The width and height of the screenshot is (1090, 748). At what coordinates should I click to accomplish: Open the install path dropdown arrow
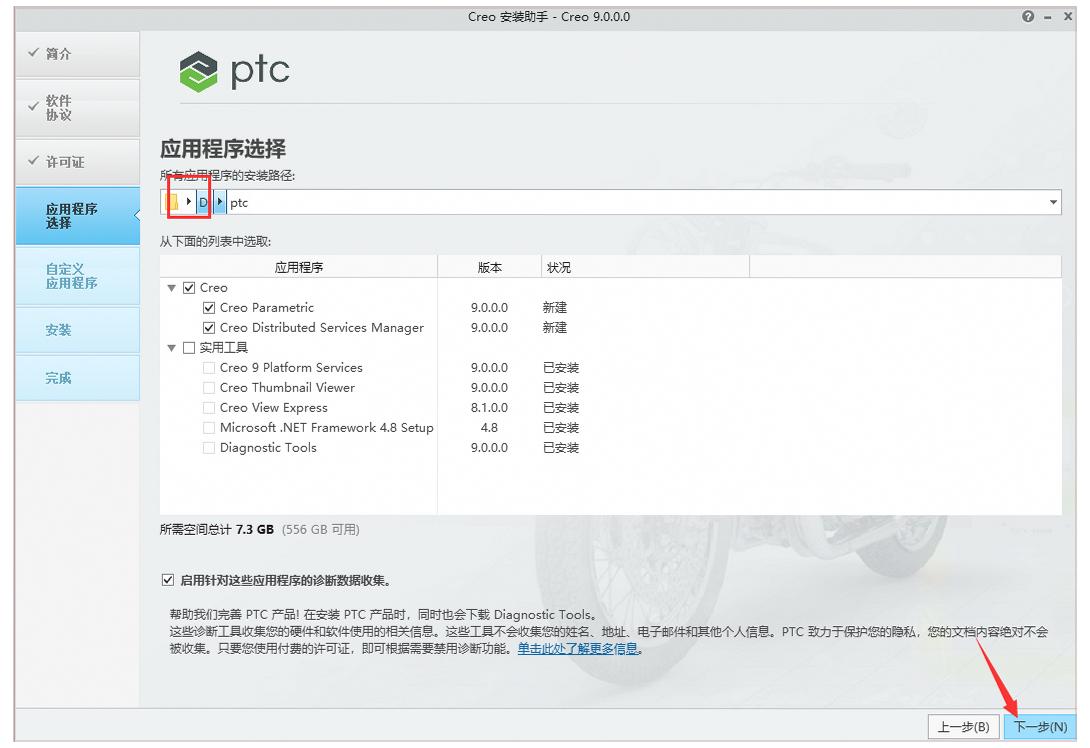1053,203
